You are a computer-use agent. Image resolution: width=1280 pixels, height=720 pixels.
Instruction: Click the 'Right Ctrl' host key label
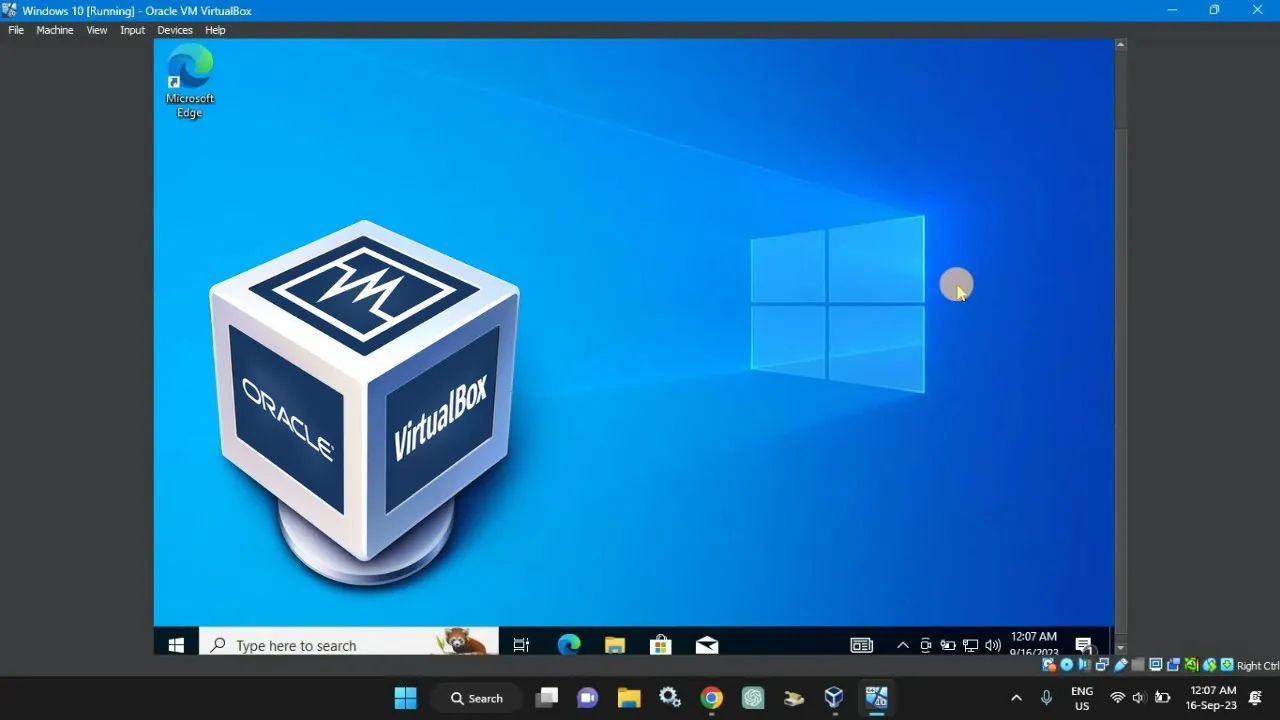pyautogui.click(x=1258, y=666)
